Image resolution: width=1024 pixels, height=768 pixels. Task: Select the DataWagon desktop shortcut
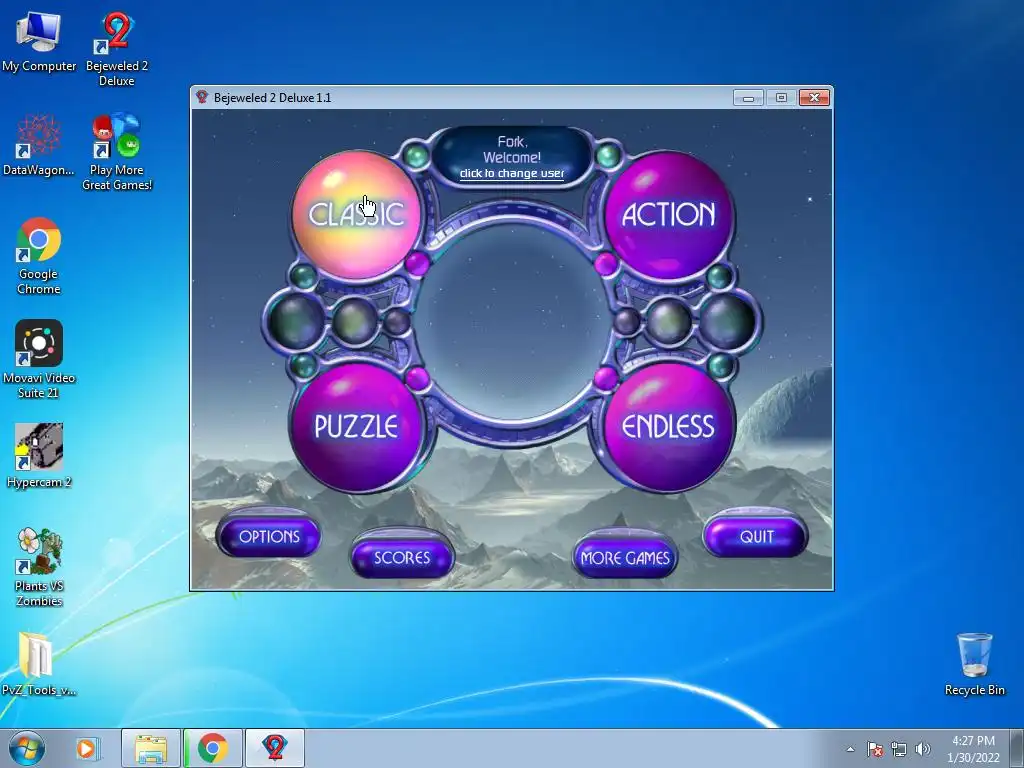(39, 146)
